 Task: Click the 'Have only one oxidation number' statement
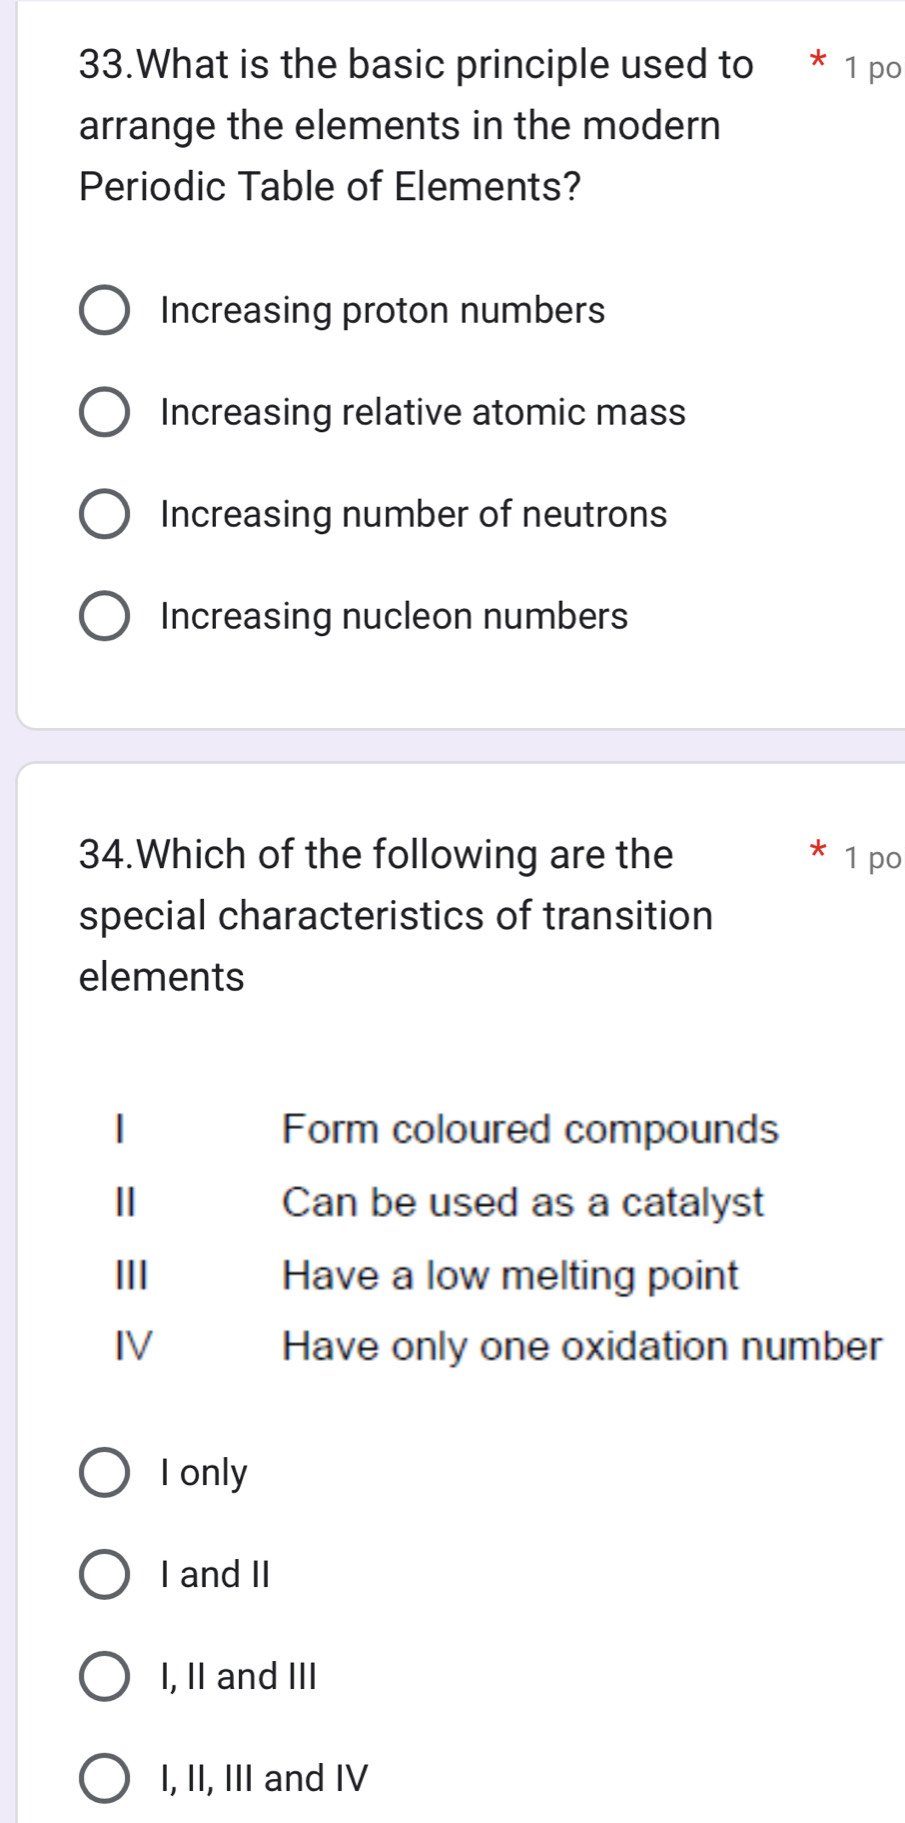click(x=582, y=1347)
